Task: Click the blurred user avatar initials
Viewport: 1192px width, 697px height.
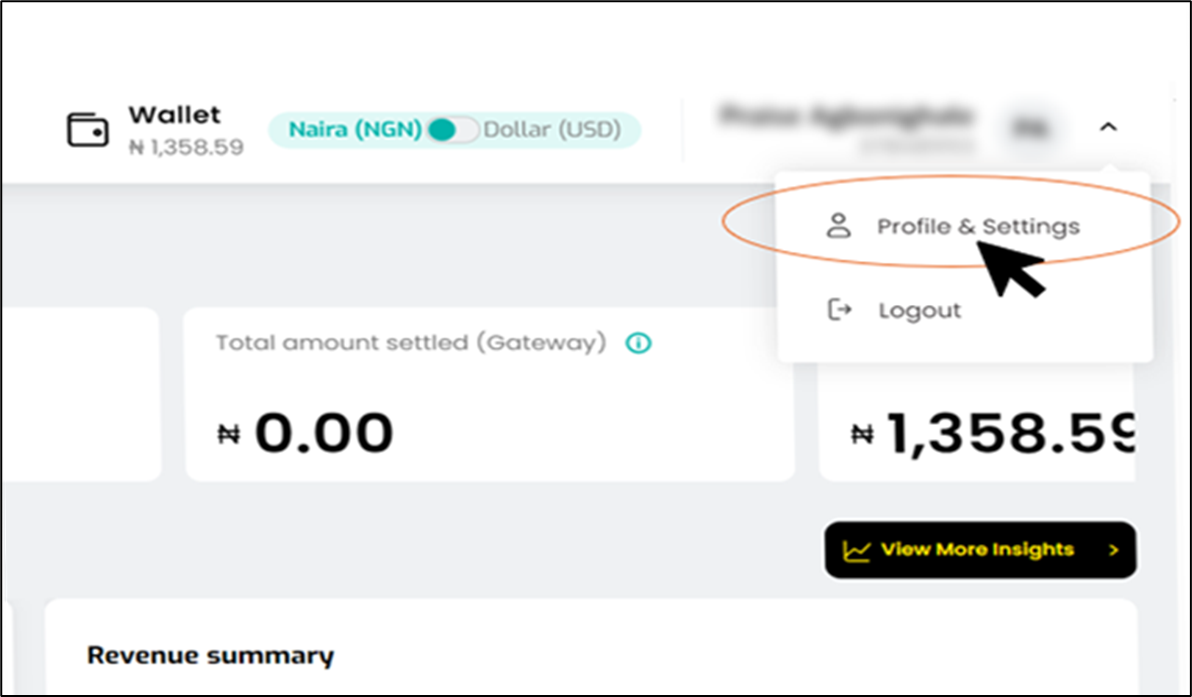Action: [x=1031, y=128]
